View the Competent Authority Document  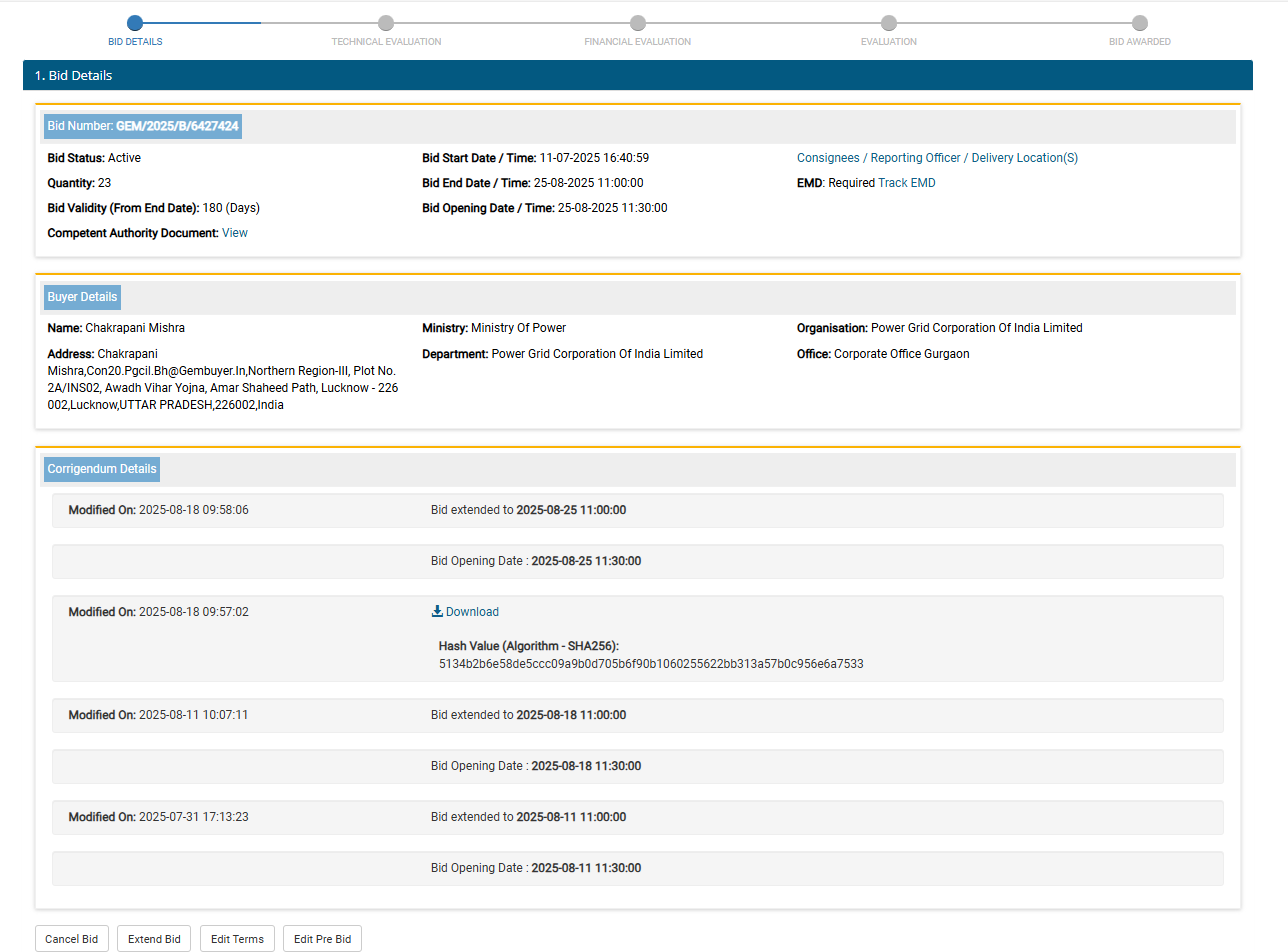(x=235, y=233)
